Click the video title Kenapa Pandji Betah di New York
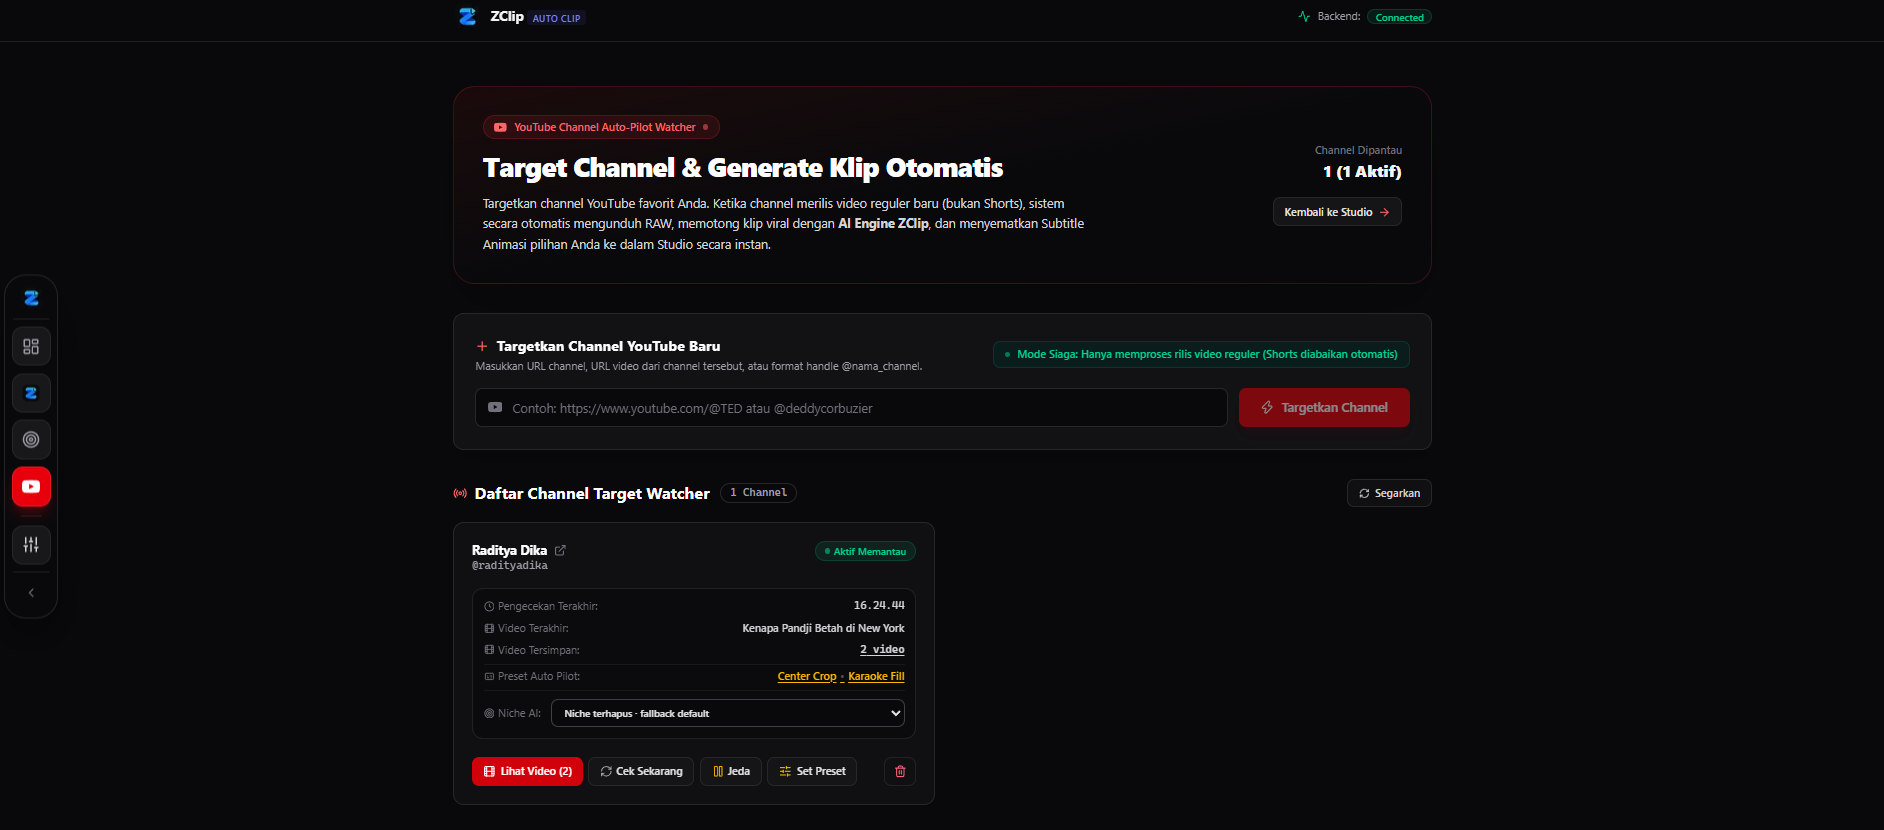Screen dimensions: 1884x830 [x=823, y=628]
